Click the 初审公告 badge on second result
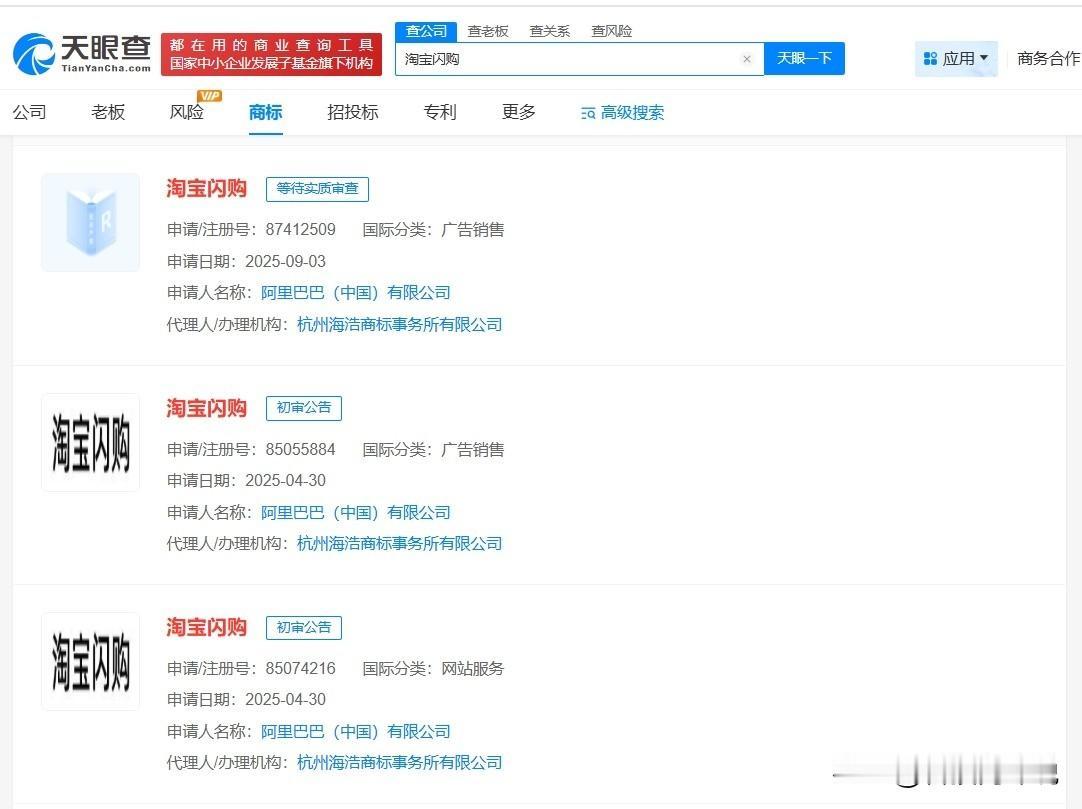The height and width of the screenshot is (809, 1082). [x=303, y=408]
